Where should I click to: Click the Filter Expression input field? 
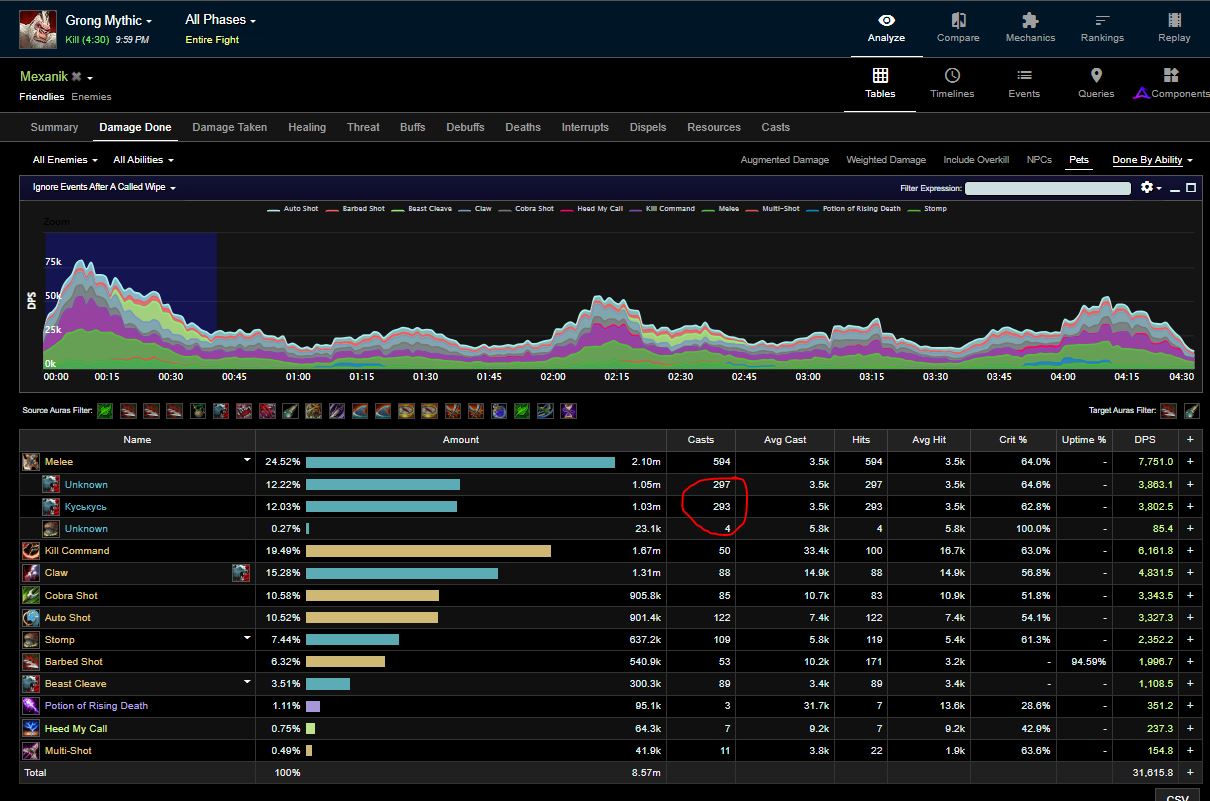(x=1047, y=188)
